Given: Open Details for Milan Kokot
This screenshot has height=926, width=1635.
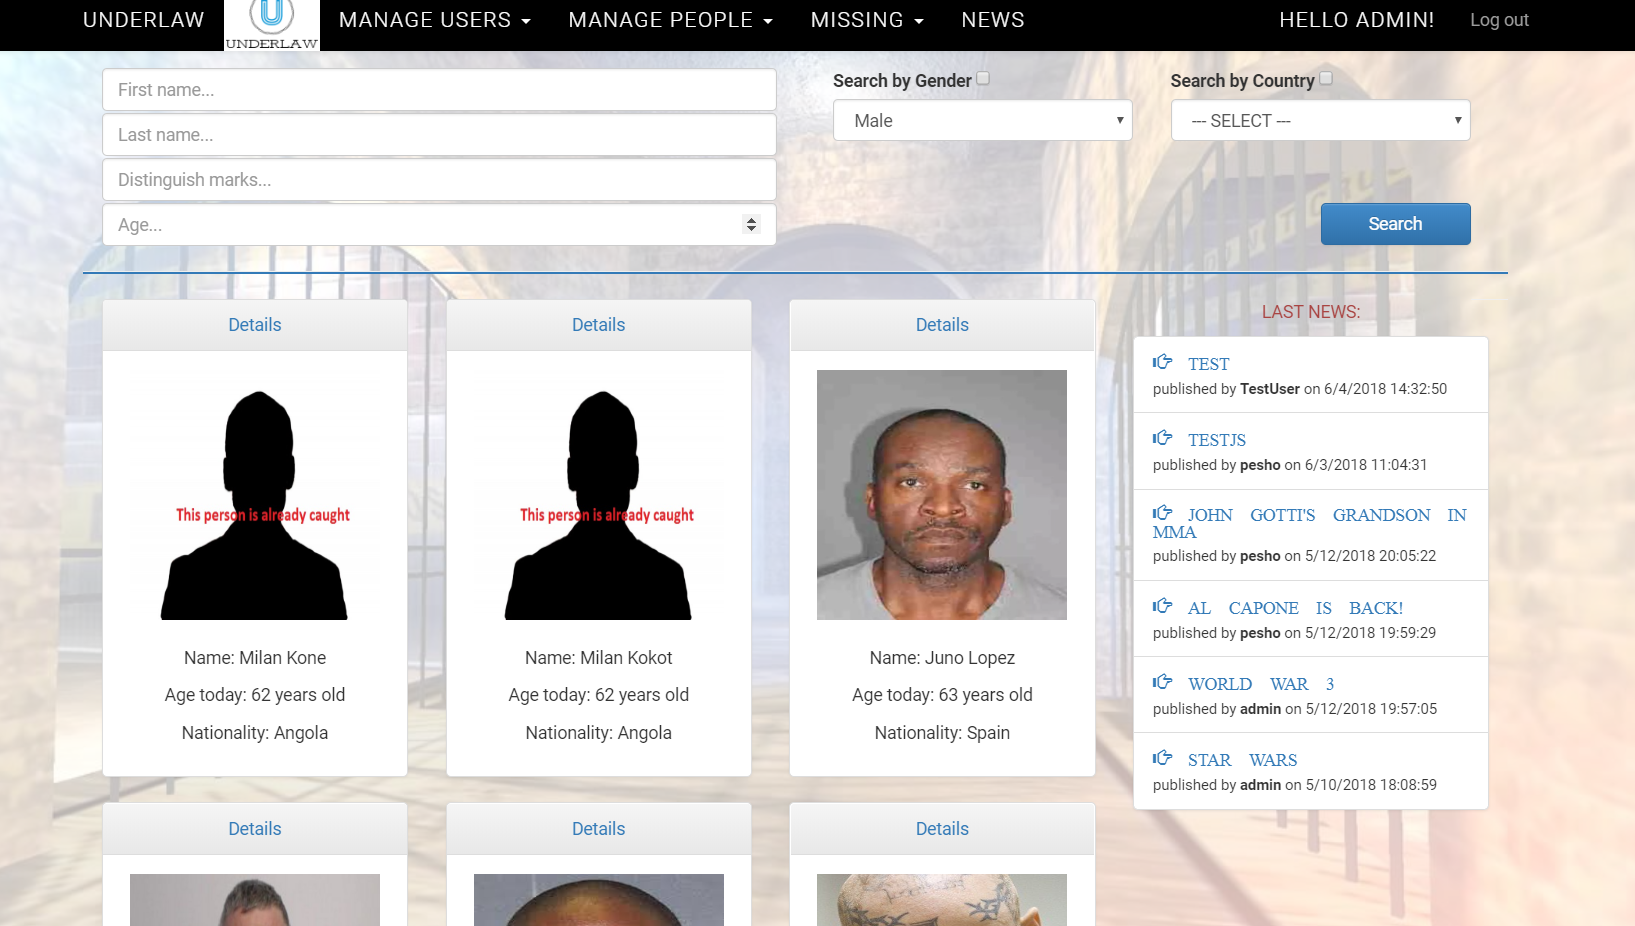Looking at the screenshot, I should click(x=598, y=325).
